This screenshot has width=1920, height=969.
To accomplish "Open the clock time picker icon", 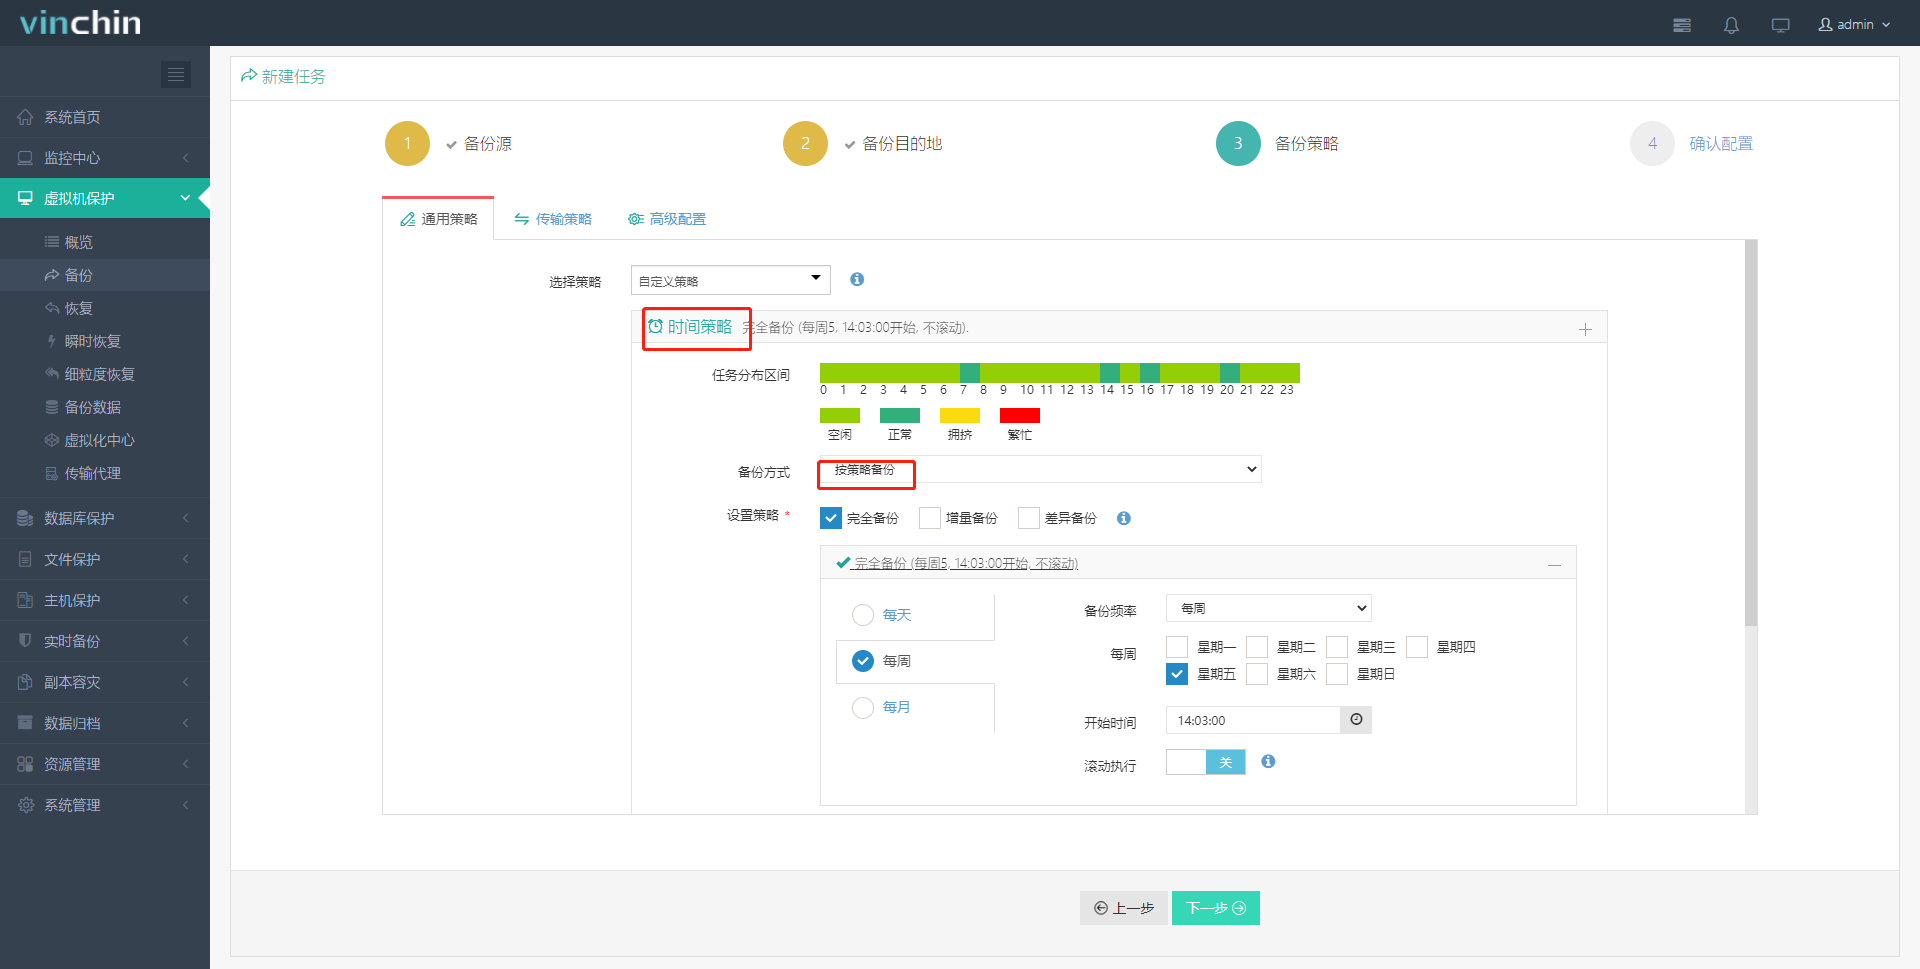I will click(1356, 720).
